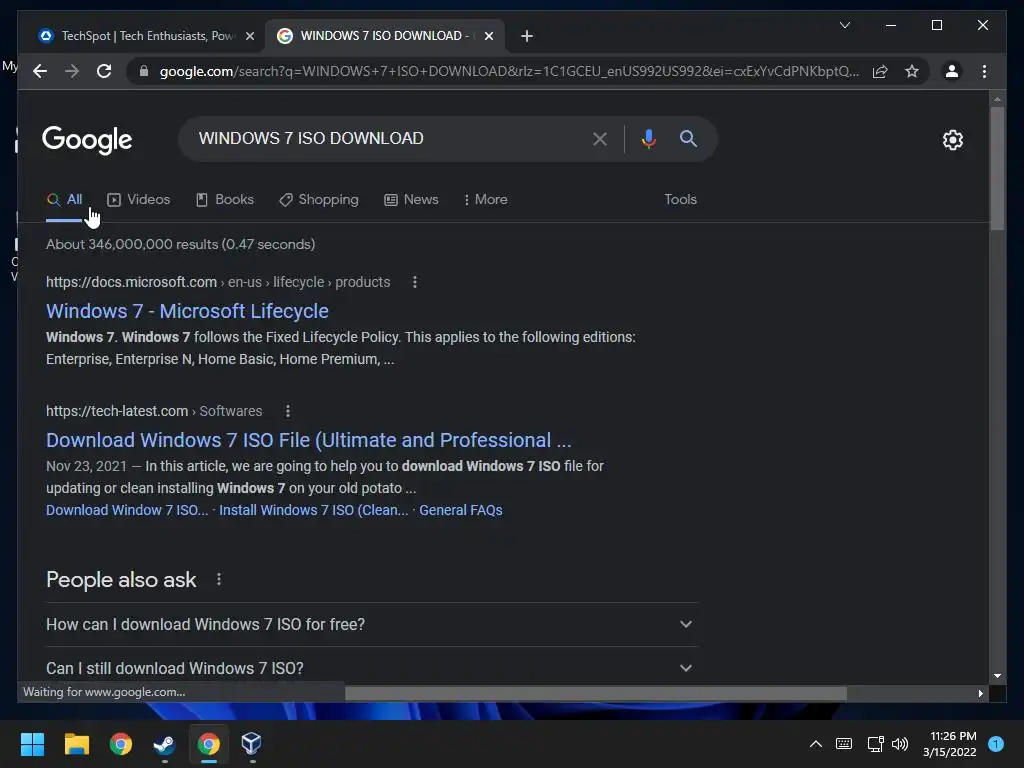Screen dimensions: 1024x768
Task: Open the notification center badge
Action: tap(996, 744)
